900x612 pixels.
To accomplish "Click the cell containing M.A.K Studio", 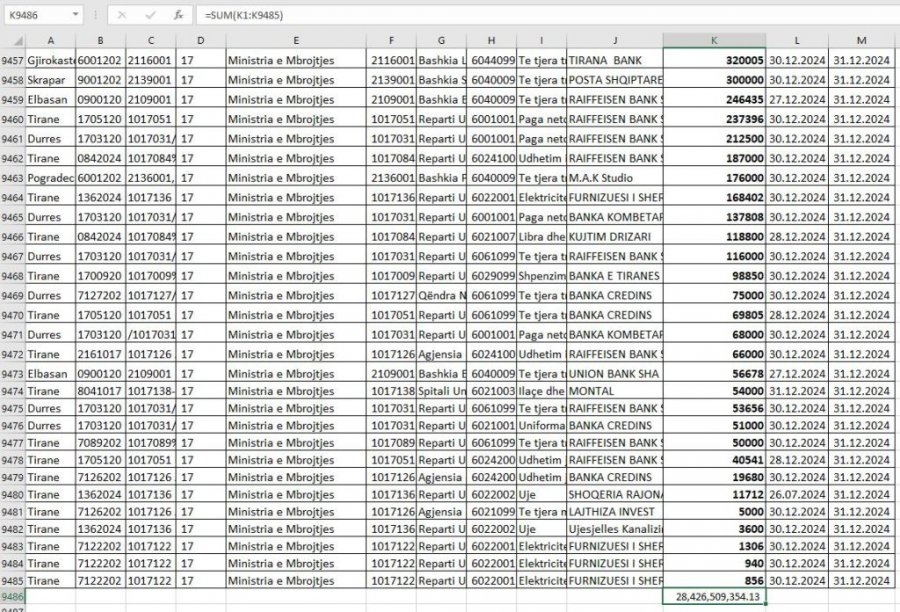I will click(614, 178).
